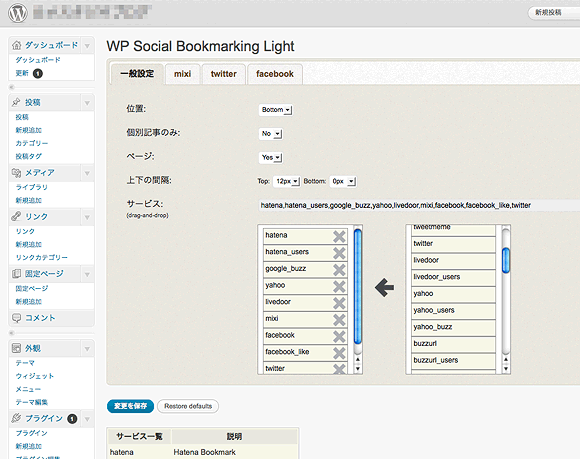580x459 pixels.
Task: Open カテゴリー under Posts menu
Action: click(x=32, y=143)
